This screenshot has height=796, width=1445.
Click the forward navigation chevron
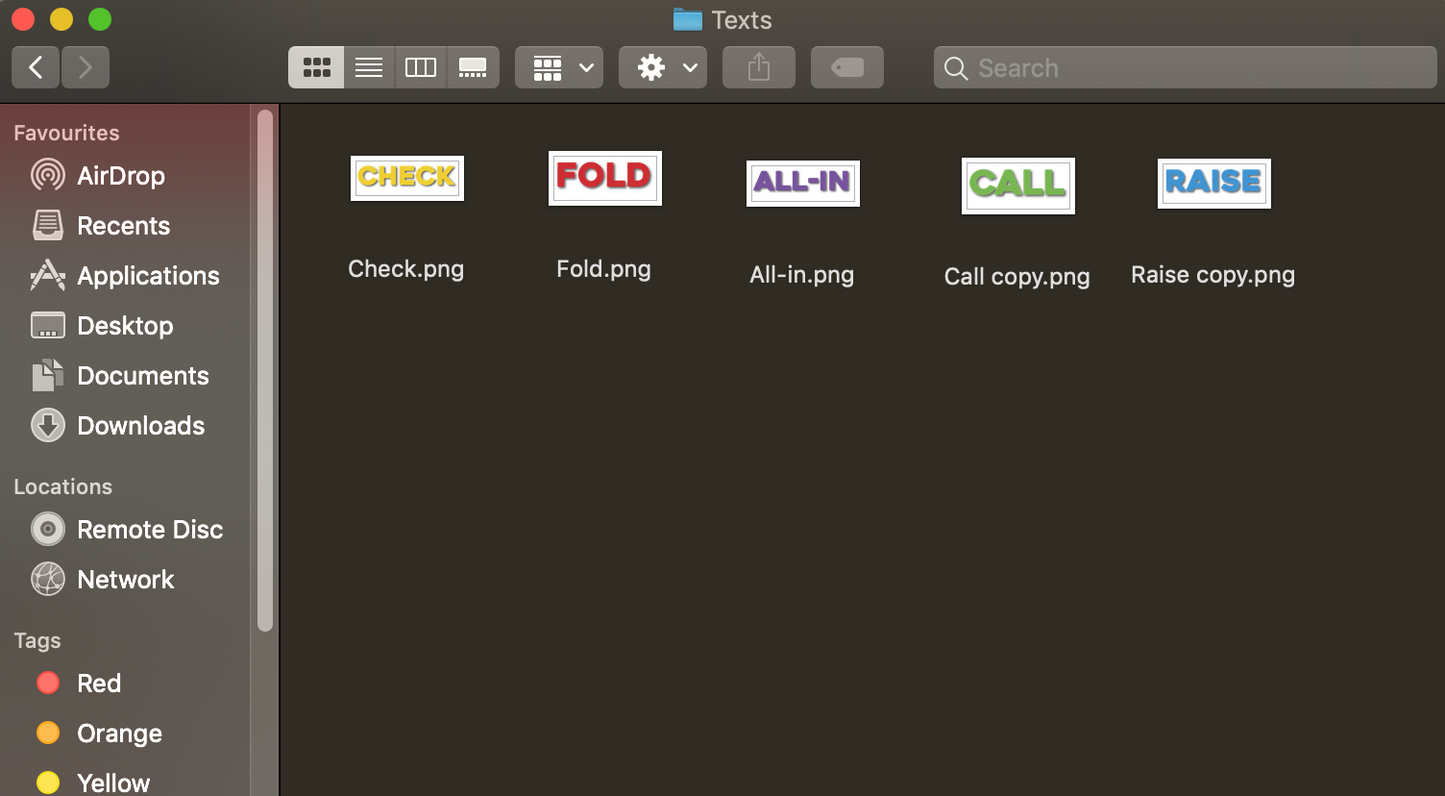point(85,68)
